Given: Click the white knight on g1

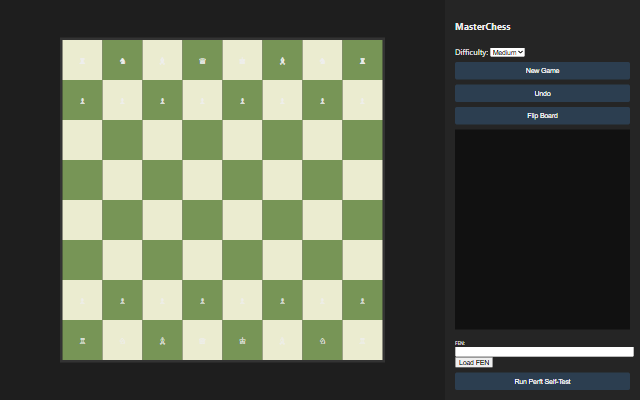Looking at the screenshot, I should pyautogui.click(x=322, y=340).
